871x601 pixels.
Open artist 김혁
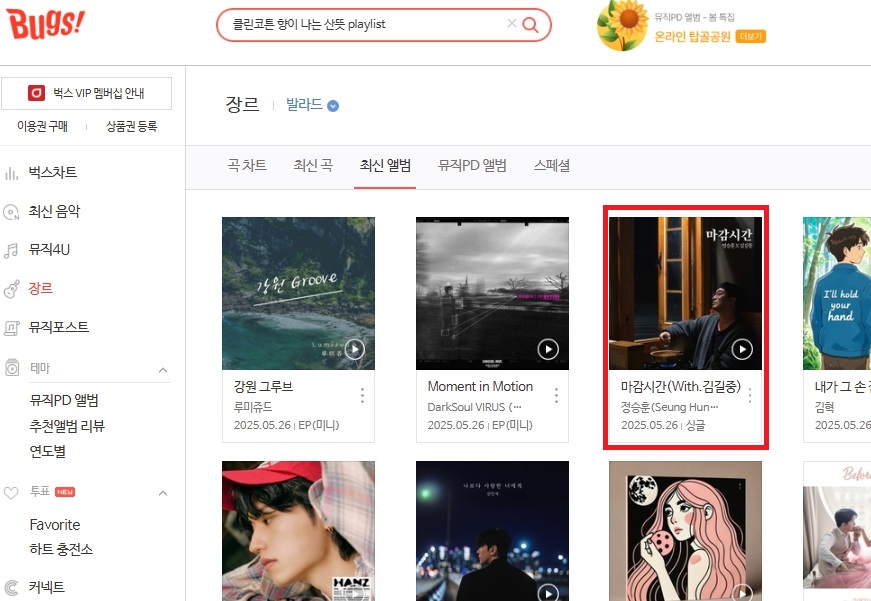click(x=824, y=407)
